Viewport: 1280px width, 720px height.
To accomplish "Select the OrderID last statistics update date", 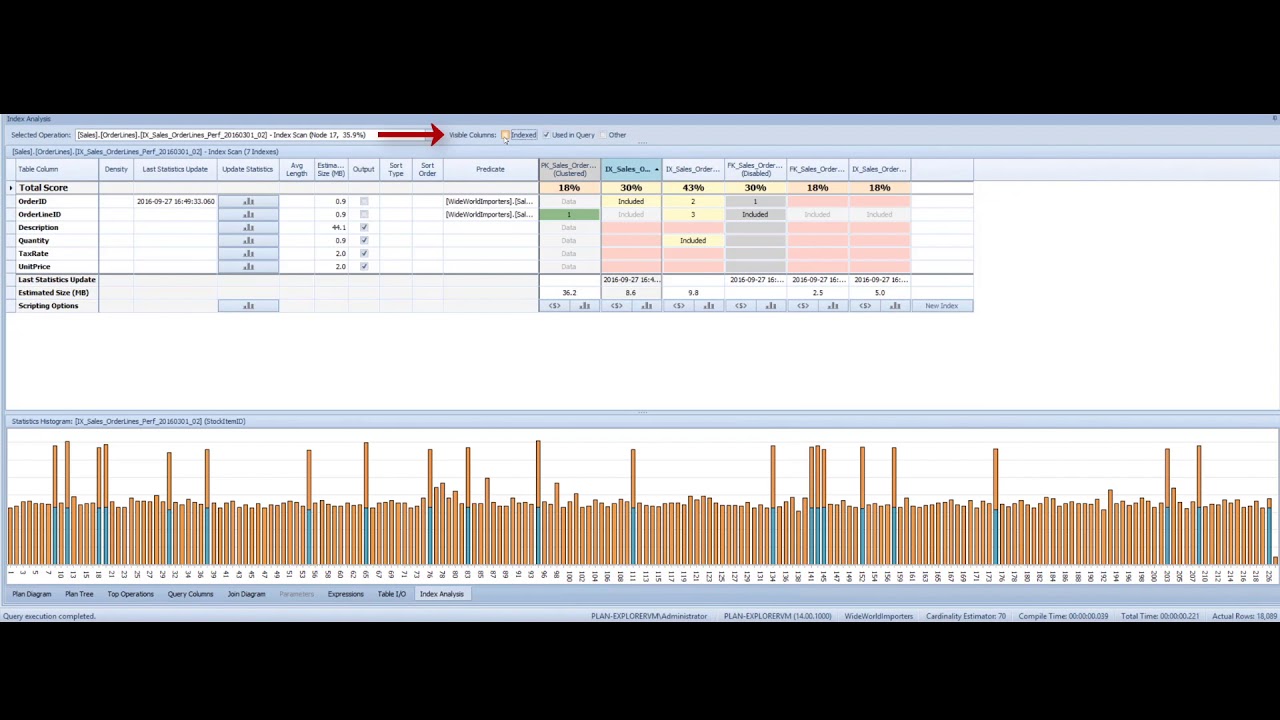I will pyautogui.click(x=175, y=202).
